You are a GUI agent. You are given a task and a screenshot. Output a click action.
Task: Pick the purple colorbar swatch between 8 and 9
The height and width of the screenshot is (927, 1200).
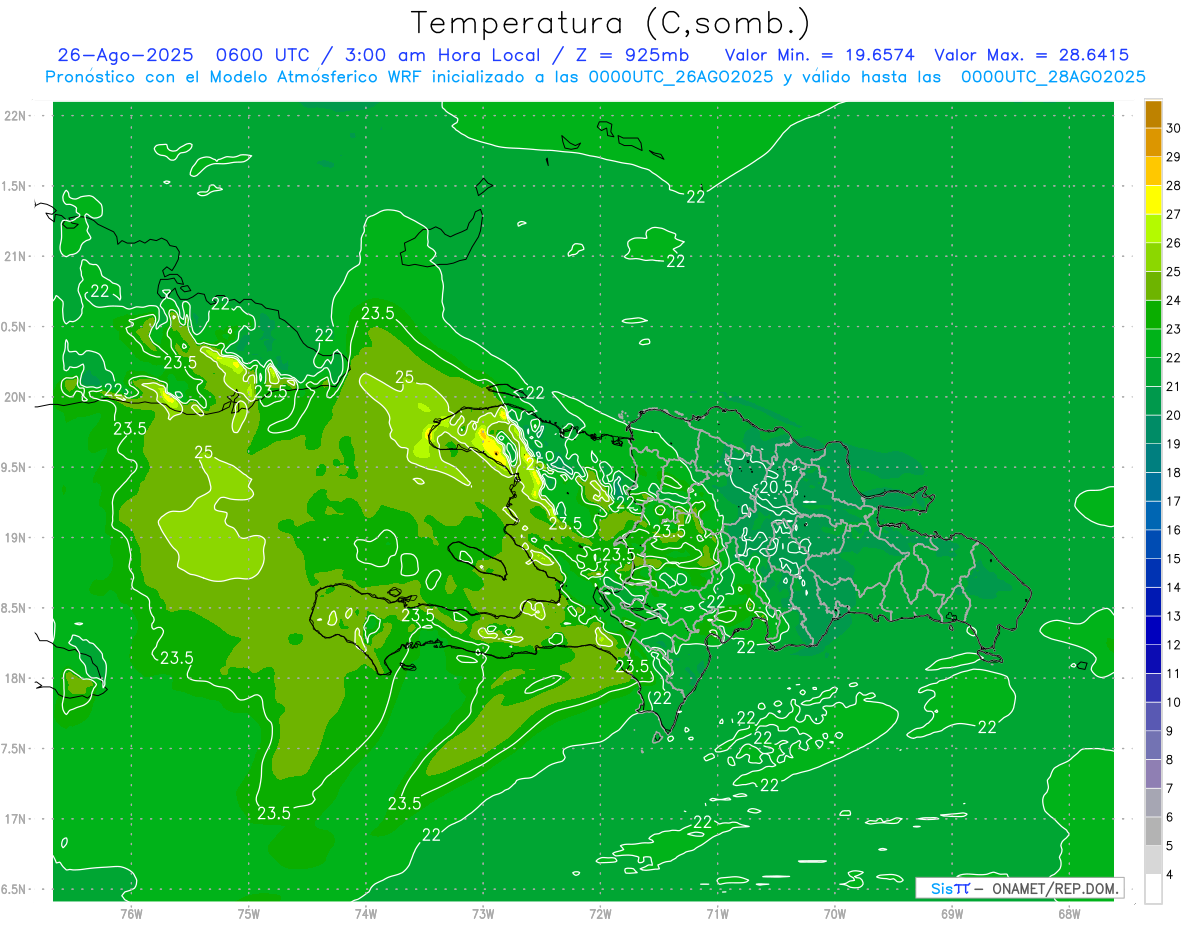(x=1153, y=746)
